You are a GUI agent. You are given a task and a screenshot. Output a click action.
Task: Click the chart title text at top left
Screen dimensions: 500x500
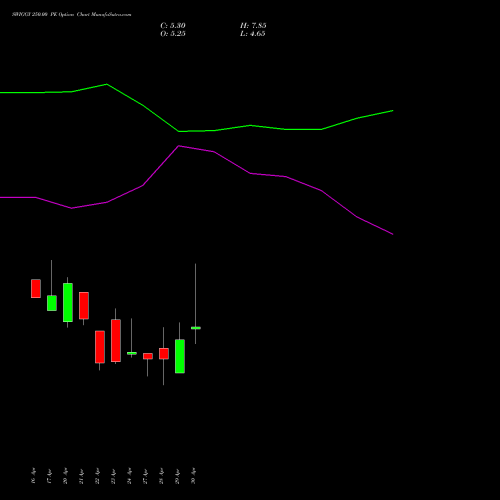point(72,15)
